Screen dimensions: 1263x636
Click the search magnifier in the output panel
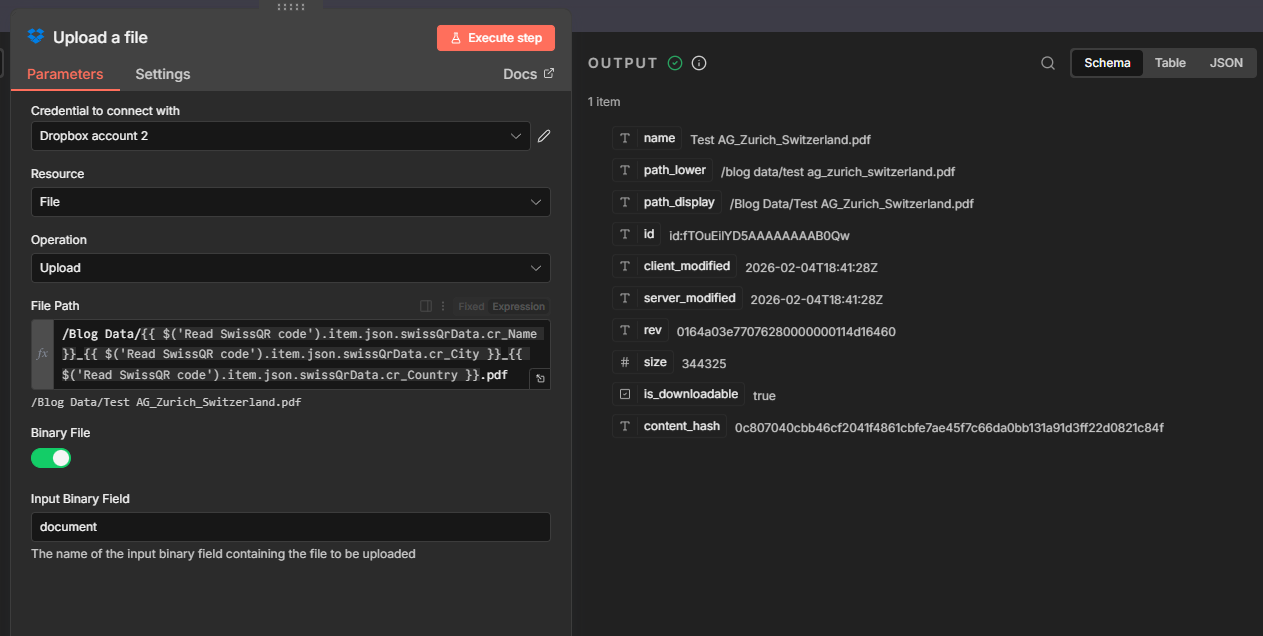pos(1047,62)
